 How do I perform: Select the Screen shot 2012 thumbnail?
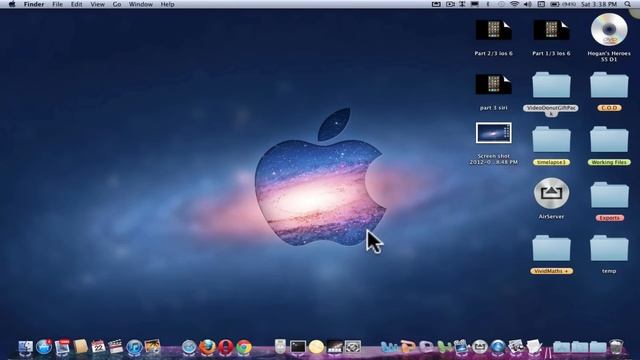tap(493, 143)
